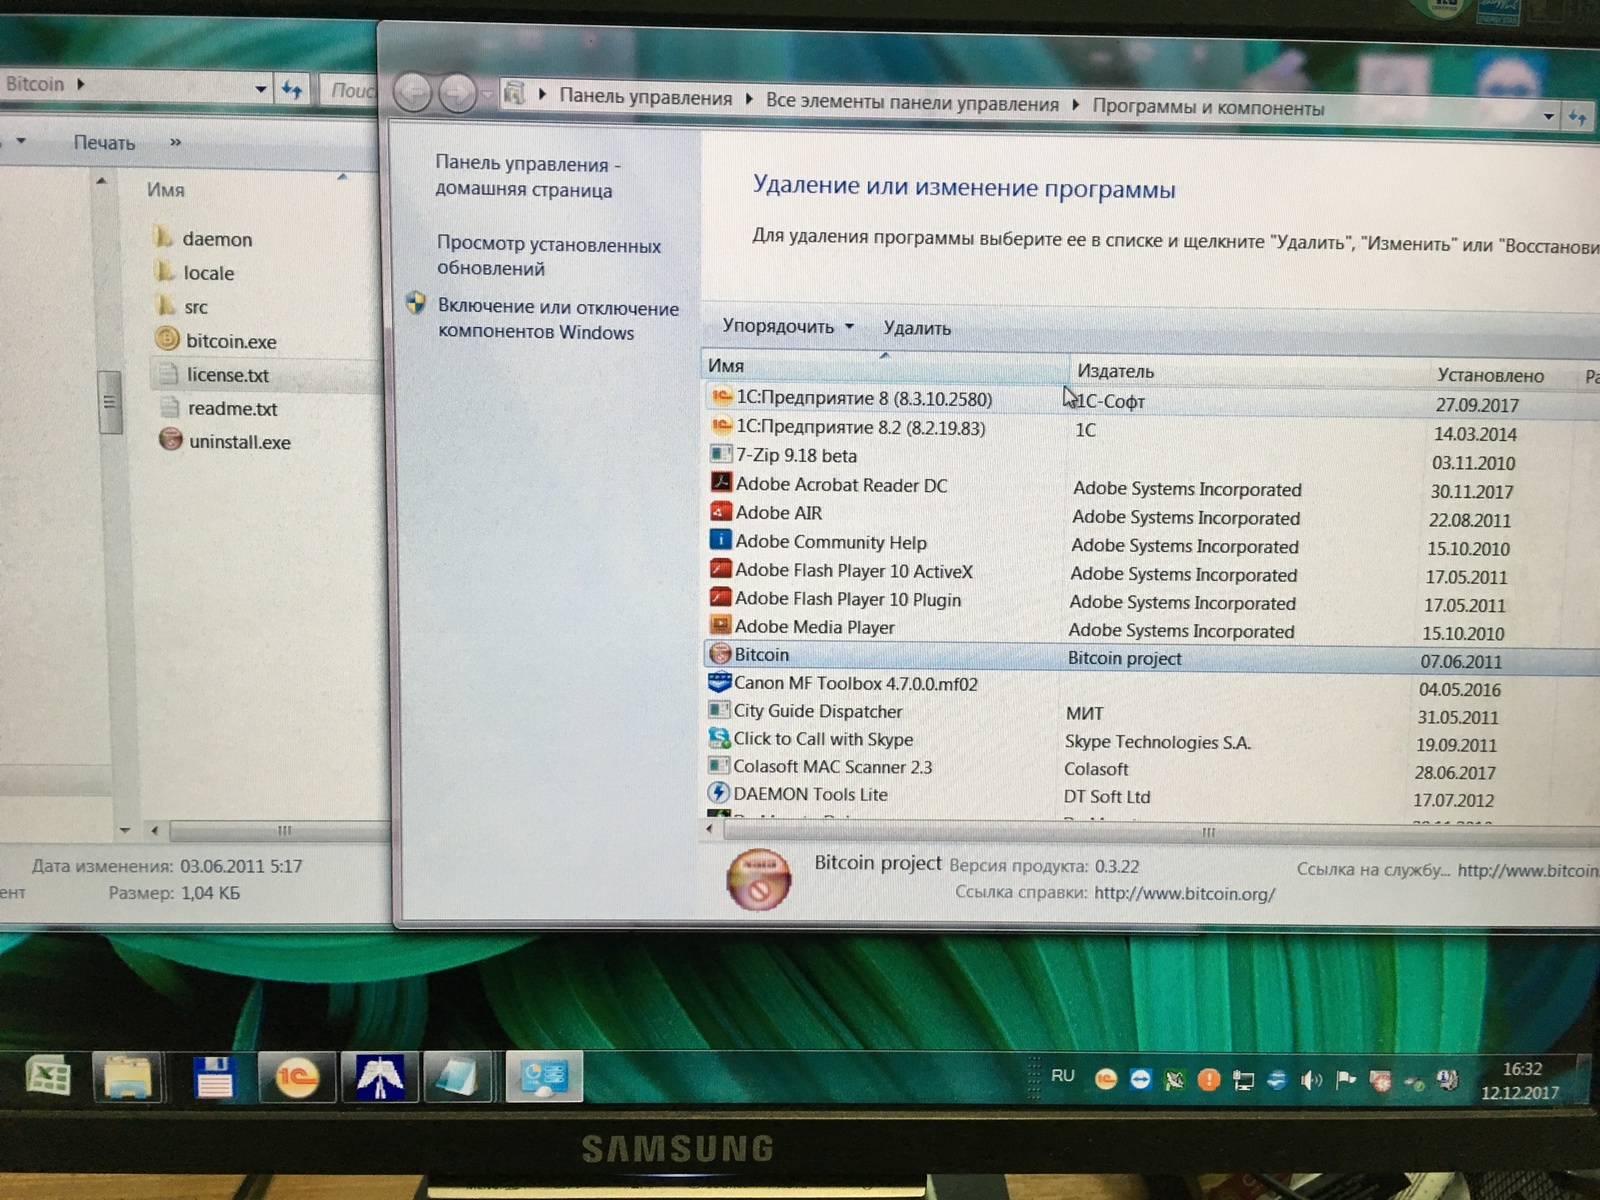Click 'Печать' in Explorer toolbar

pyautogui.click(x=104, y=142)
